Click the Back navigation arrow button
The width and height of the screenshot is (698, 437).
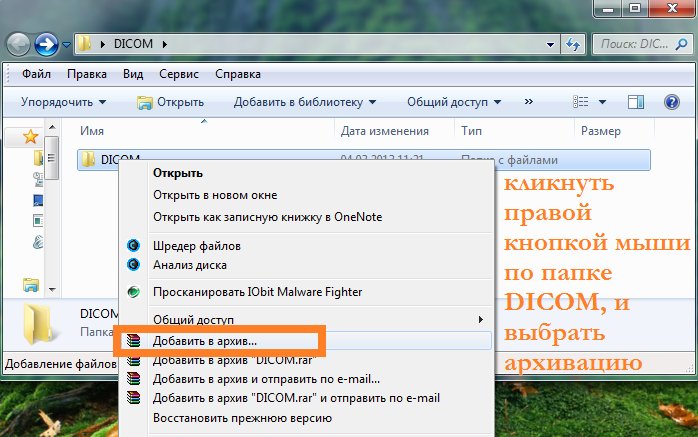[x=20, y=44]
